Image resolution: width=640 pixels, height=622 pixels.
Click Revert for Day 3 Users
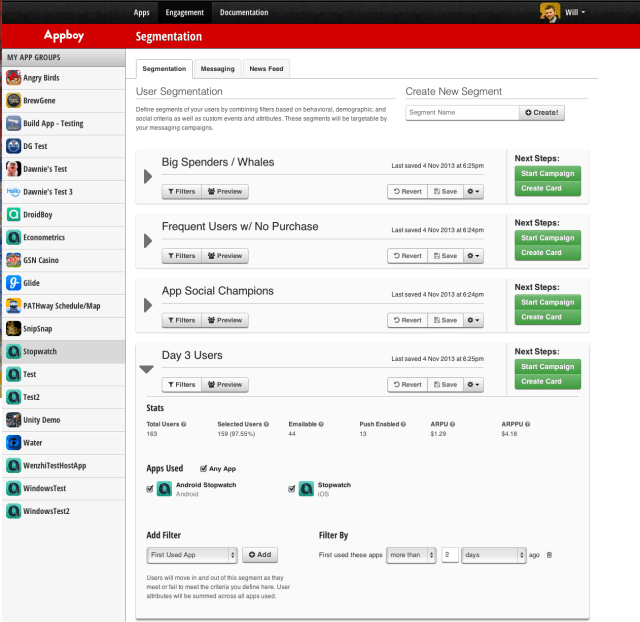(407, 384)
